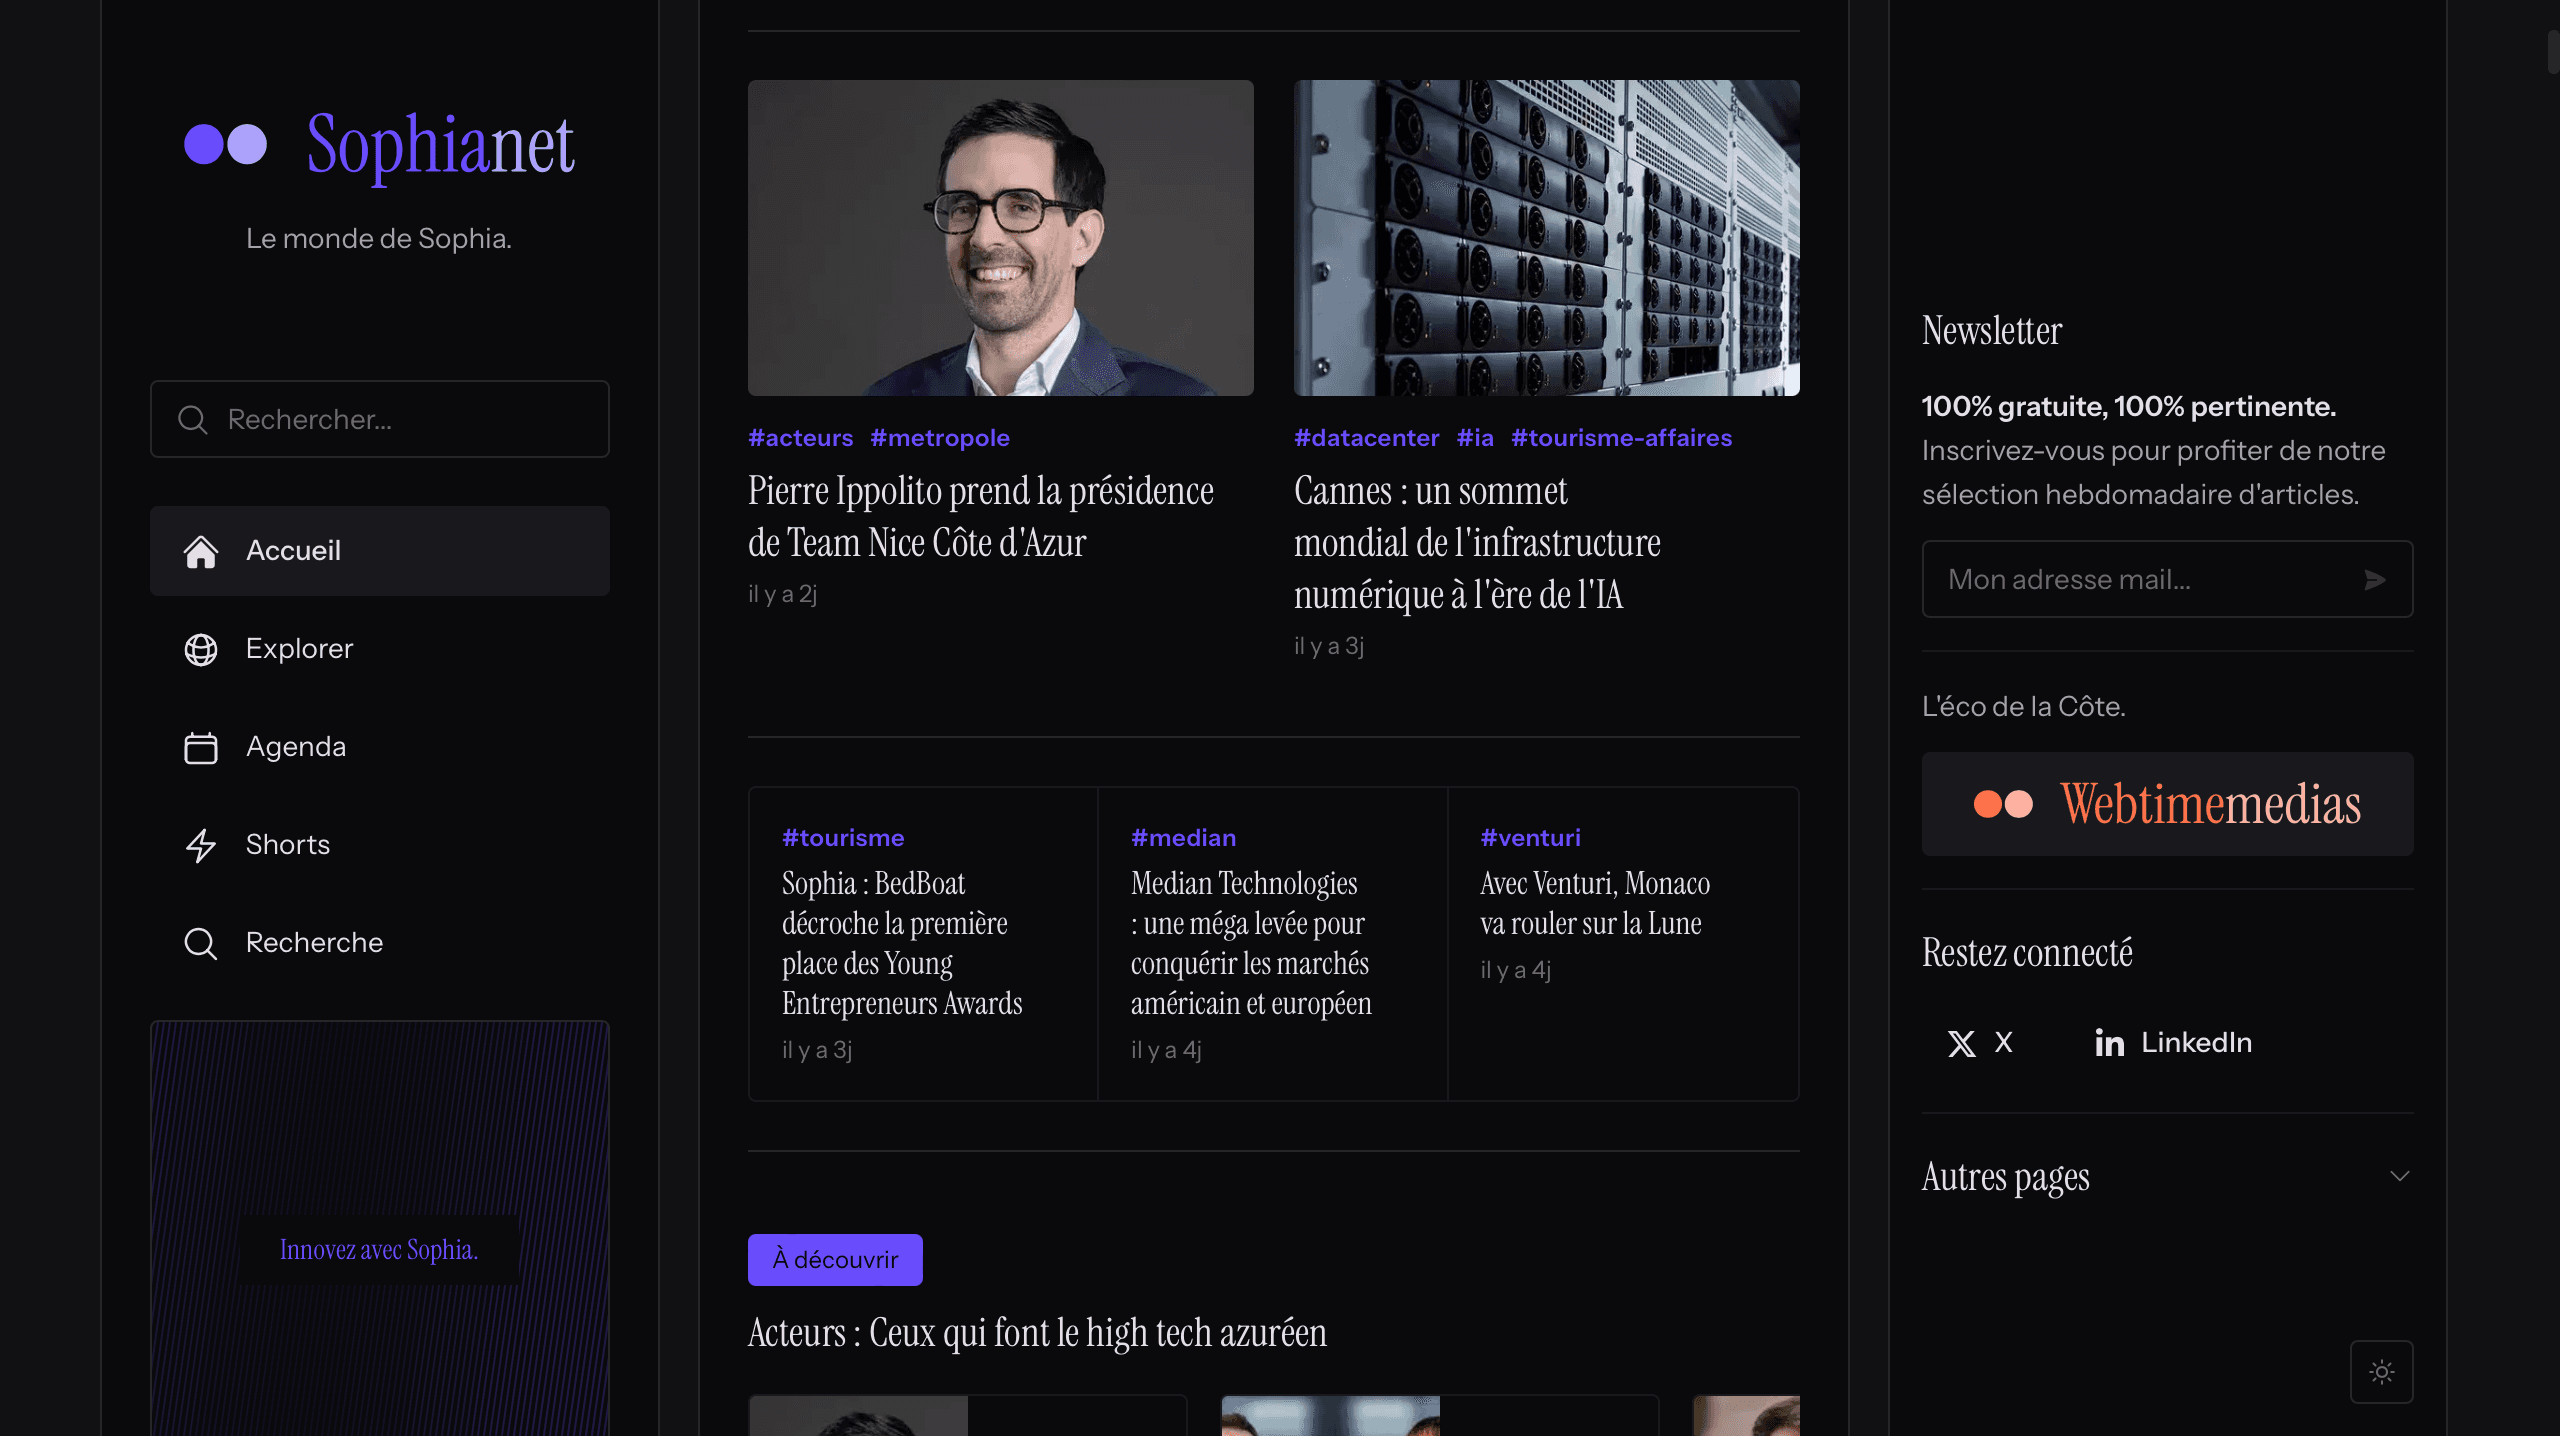The height and width of the screenshot is (1436, 2560).
Task: Filter by #acteurs tag
Action: (801, 438)
